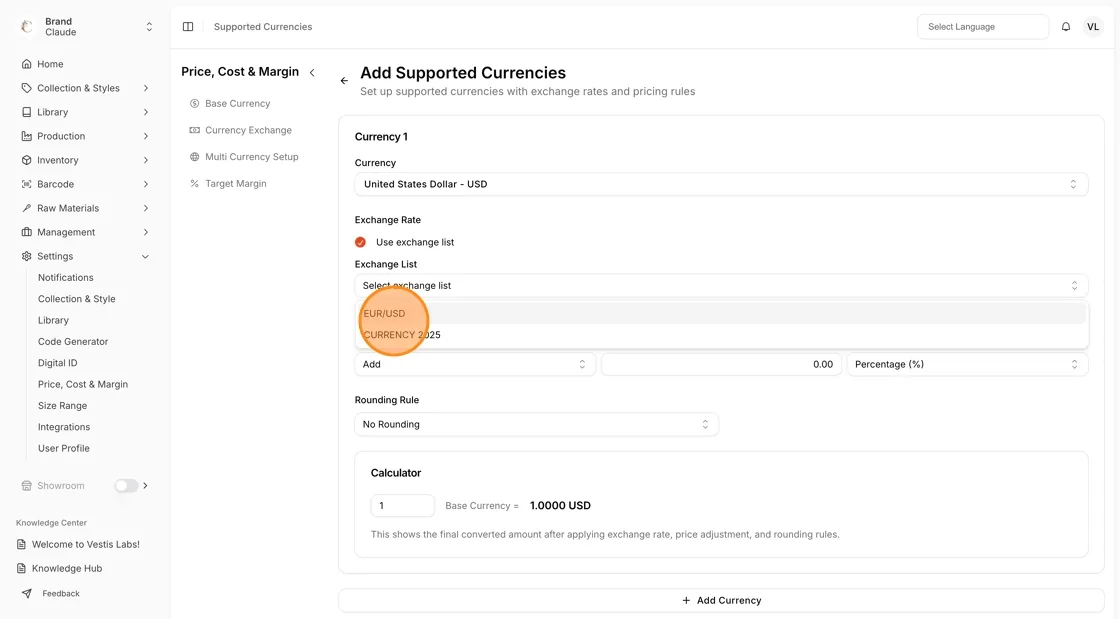Go to Currency Exchange section

[x=248, y=130]
